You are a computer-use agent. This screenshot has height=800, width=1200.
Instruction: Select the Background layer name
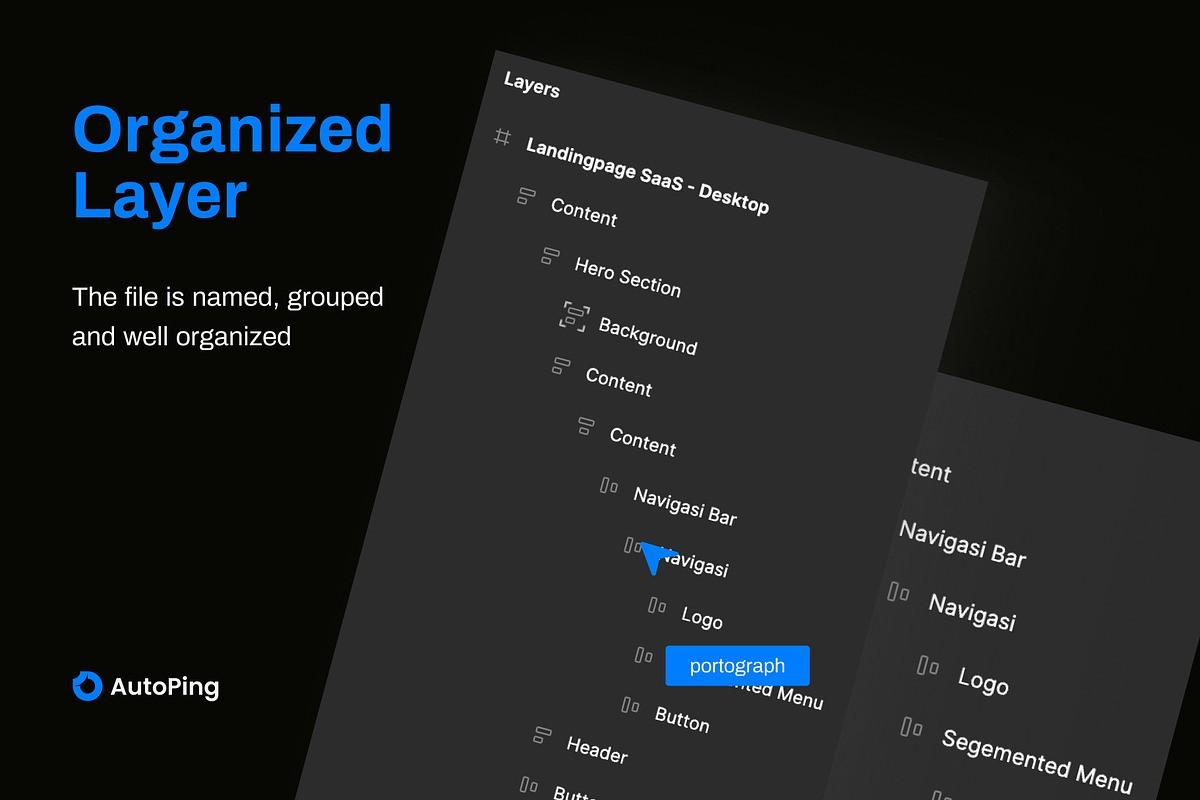[648, 336]
